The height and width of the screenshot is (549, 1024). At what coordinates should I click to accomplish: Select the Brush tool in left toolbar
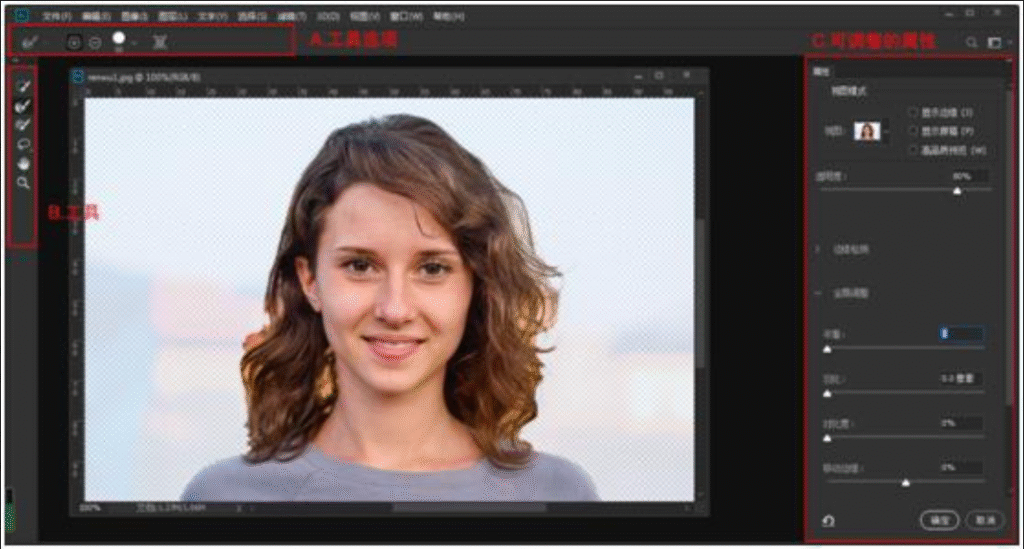[x=23, y=124]
